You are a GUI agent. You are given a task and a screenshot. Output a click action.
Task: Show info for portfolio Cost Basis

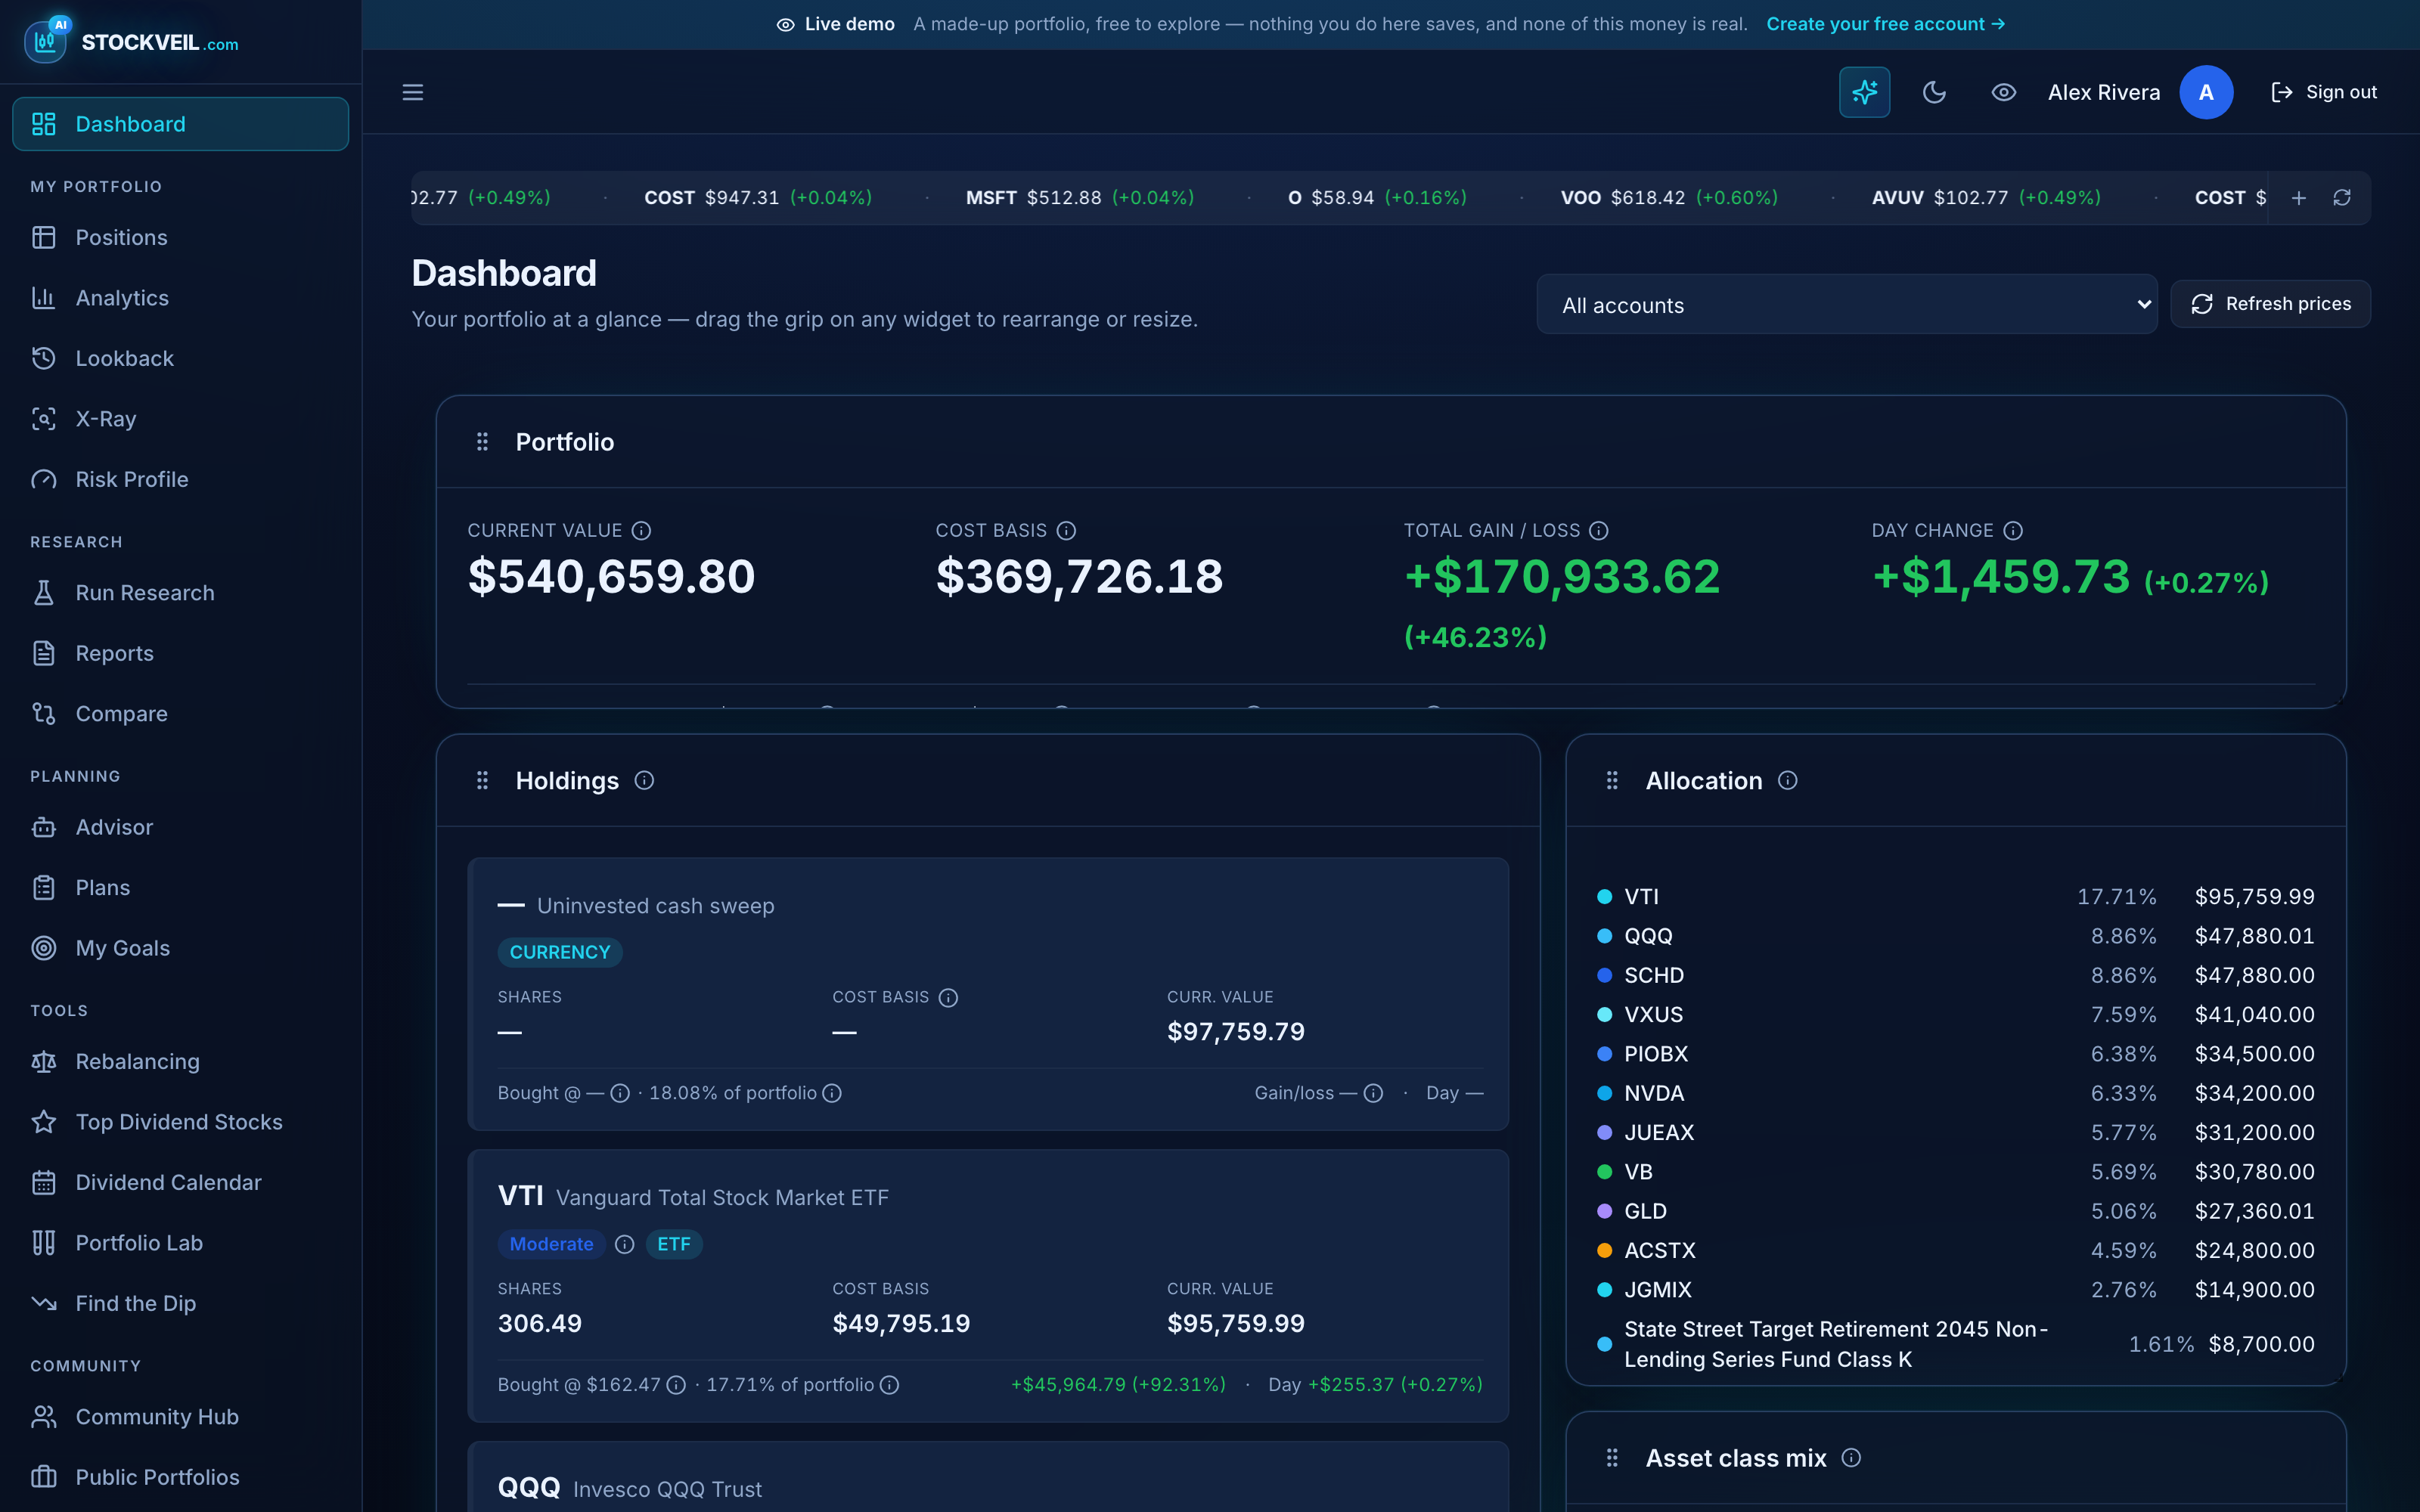(1067, 530)
